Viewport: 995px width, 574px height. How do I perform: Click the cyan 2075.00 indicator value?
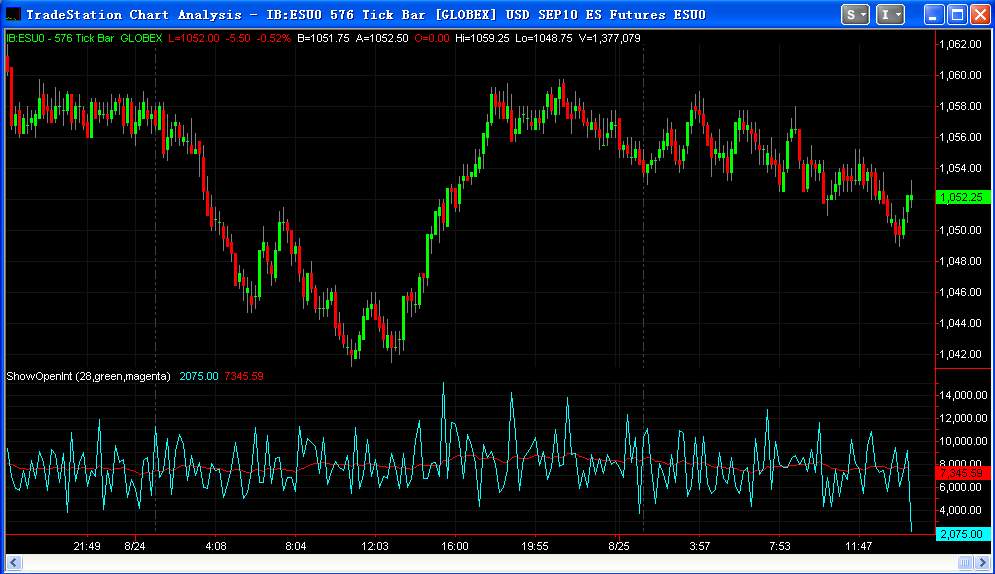pyautogui.click(x=199, y=376)
